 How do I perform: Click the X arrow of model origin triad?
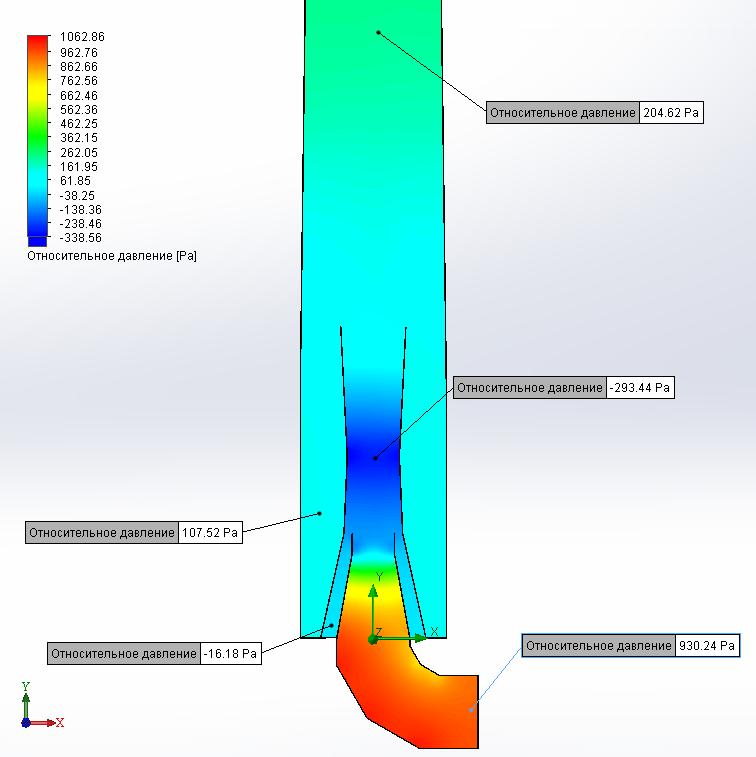tap(410, 637)
